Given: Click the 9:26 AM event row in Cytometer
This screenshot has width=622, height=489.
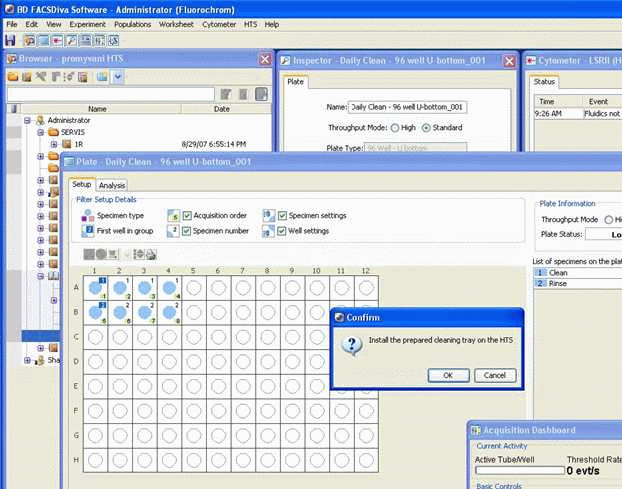Looking at the screenshot, I should (x=578, y=114).
